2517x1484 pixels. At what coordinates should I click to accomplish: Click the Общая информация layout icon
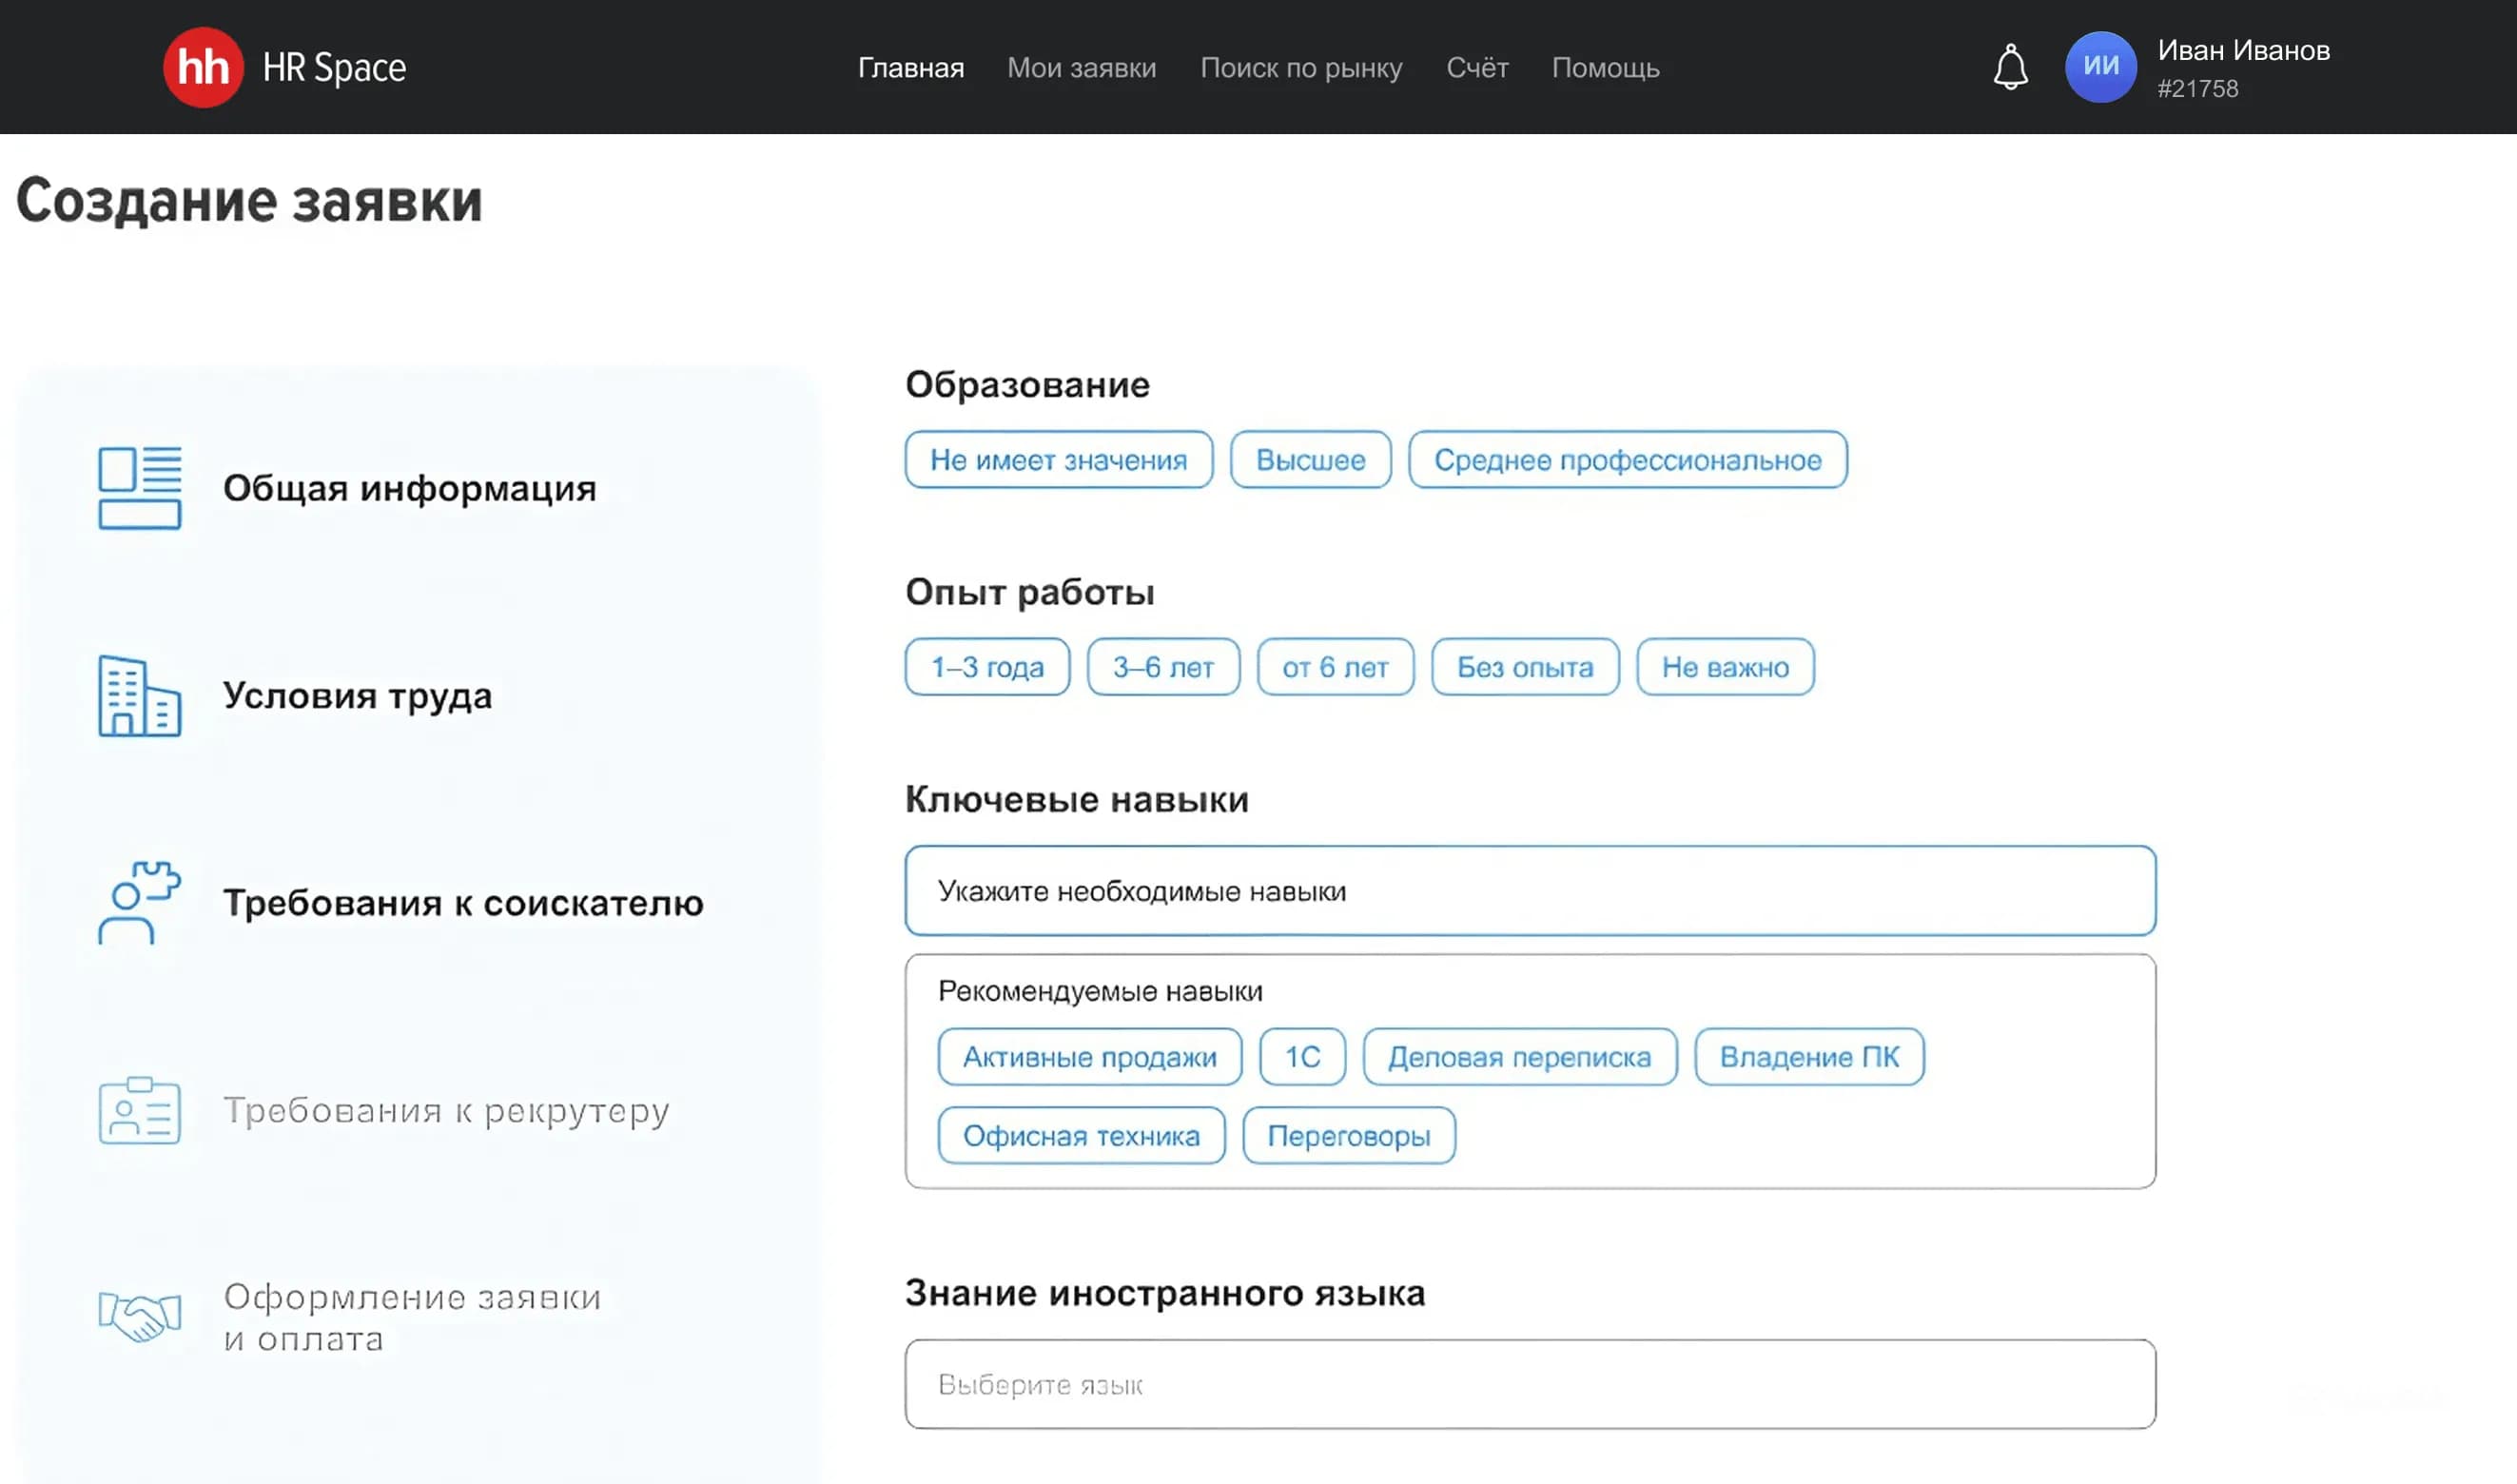[x=139, y=488]
